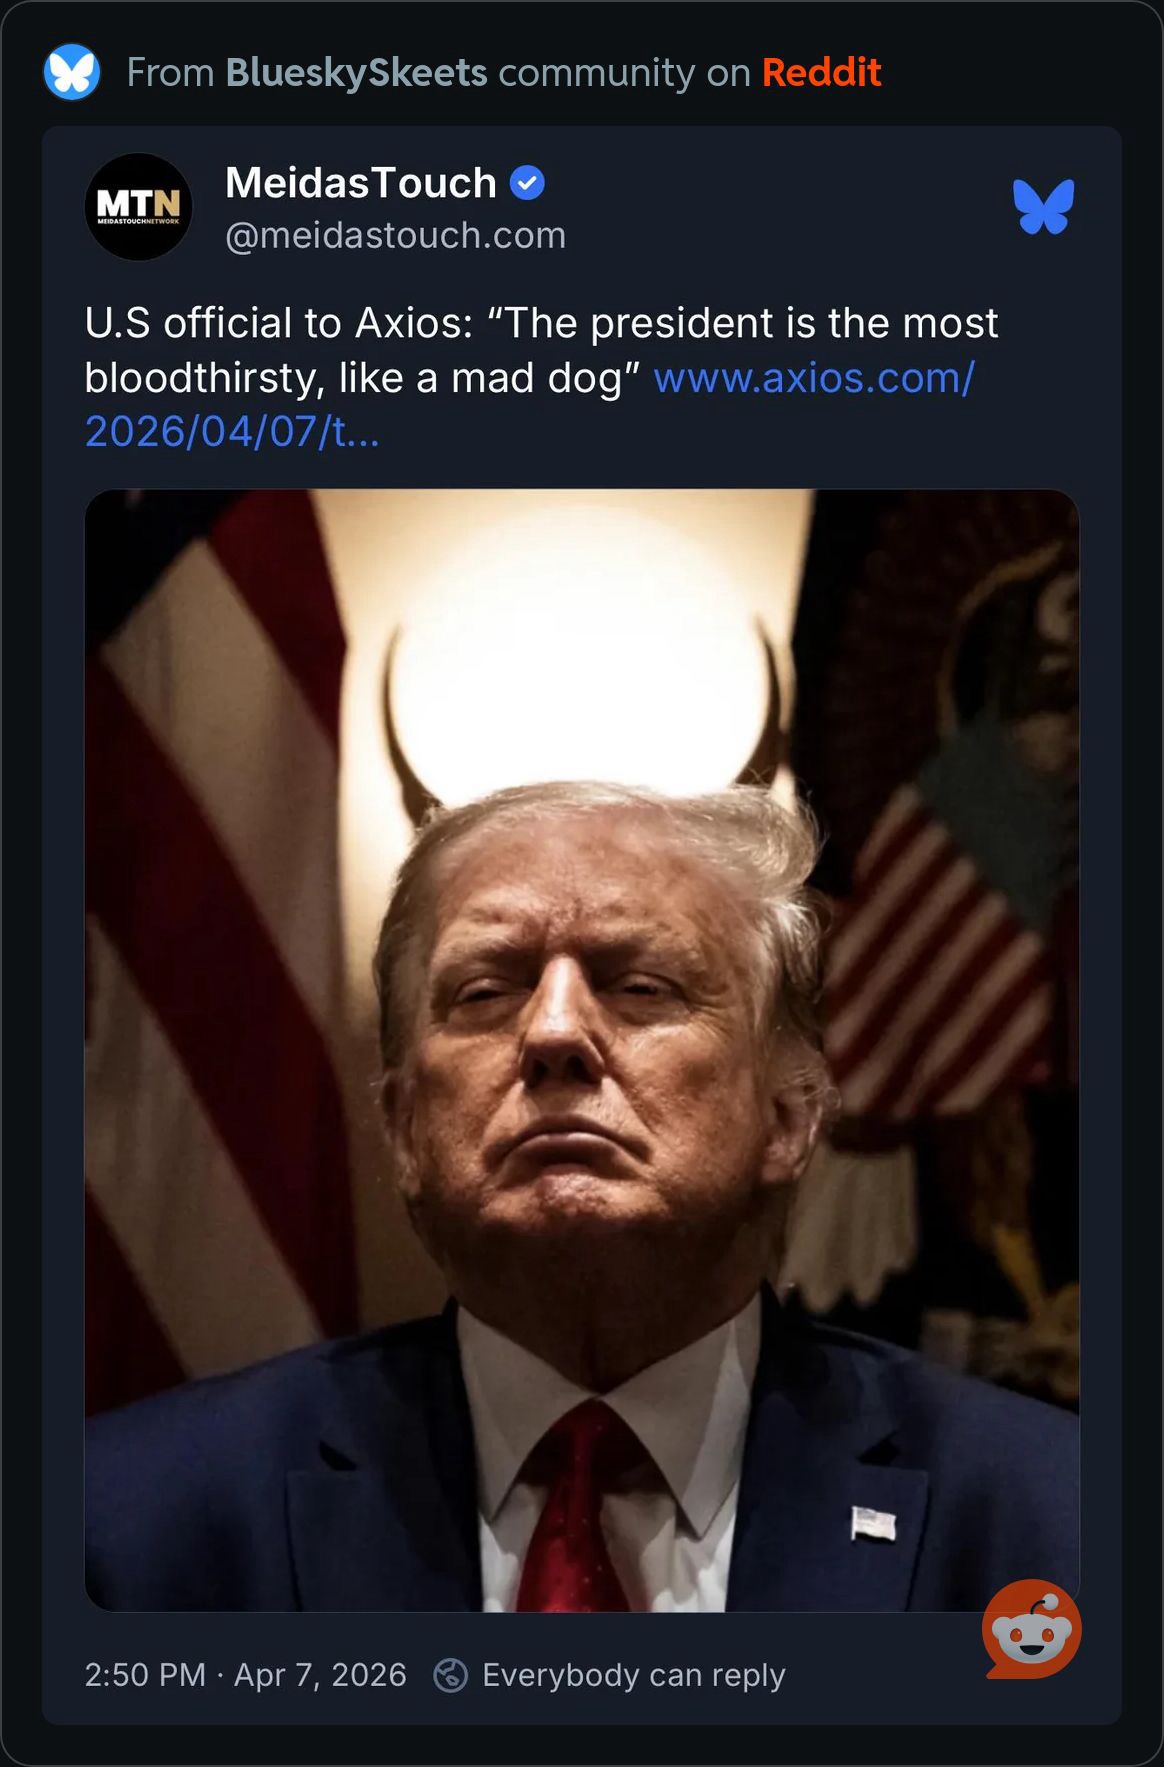Click the quoted post text about Axios
The image size is (1164, 1767).
(541, 350)
